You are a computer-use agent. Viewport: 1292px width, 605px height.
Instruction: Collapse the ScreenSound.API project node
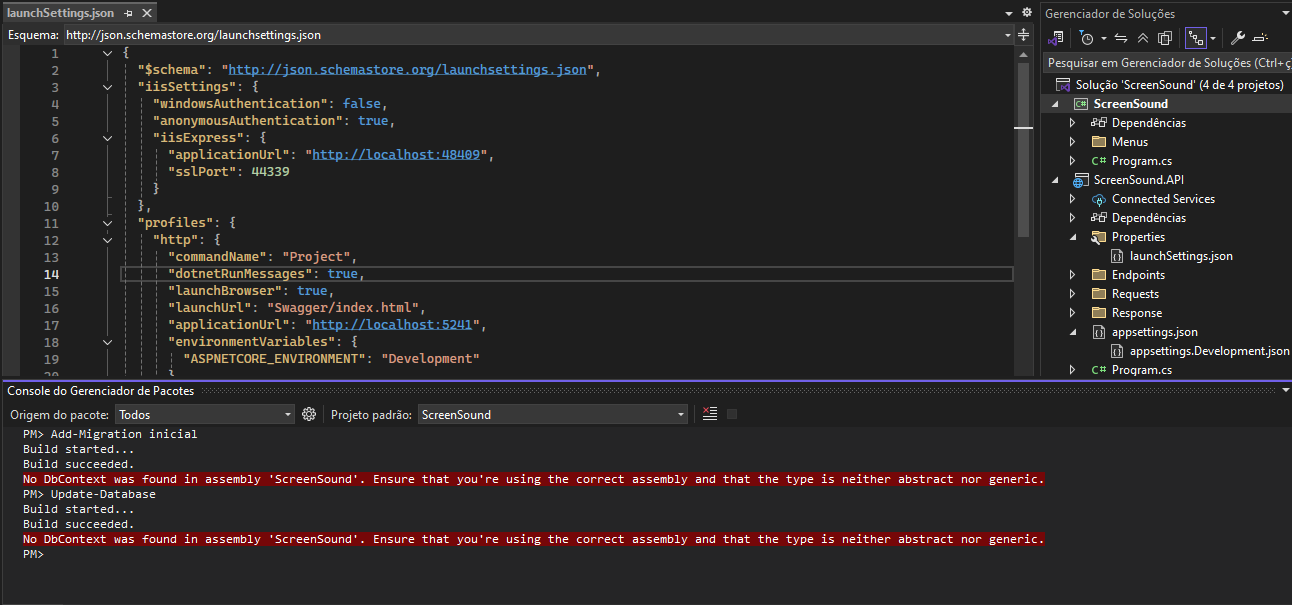1054,180
